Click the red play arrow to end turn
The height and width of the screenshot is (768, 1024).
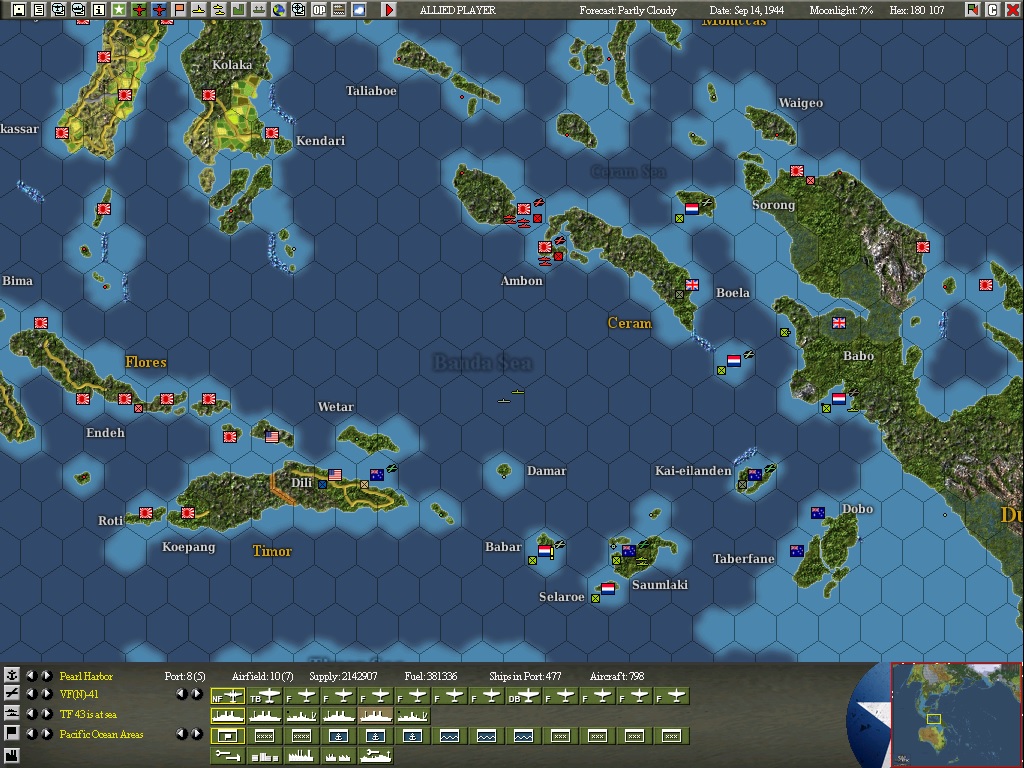point(389,10)
